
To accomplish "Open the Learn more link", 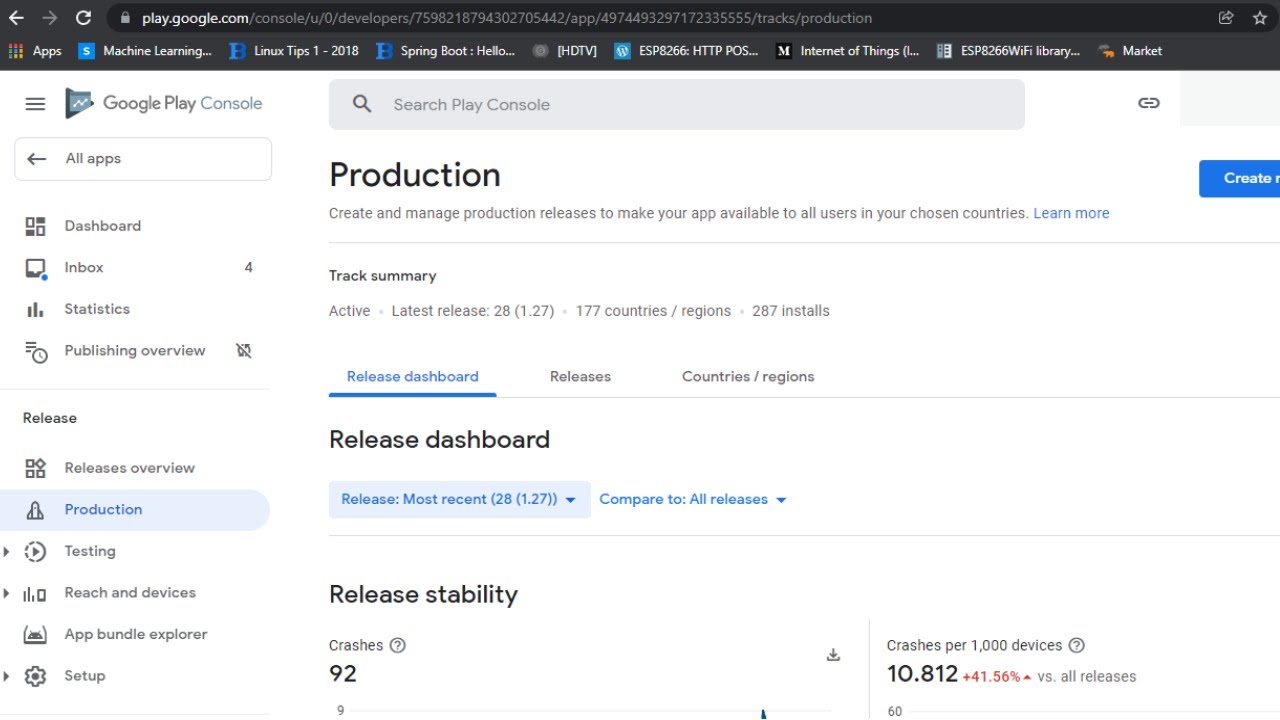I will click(x=1071, y=213).
